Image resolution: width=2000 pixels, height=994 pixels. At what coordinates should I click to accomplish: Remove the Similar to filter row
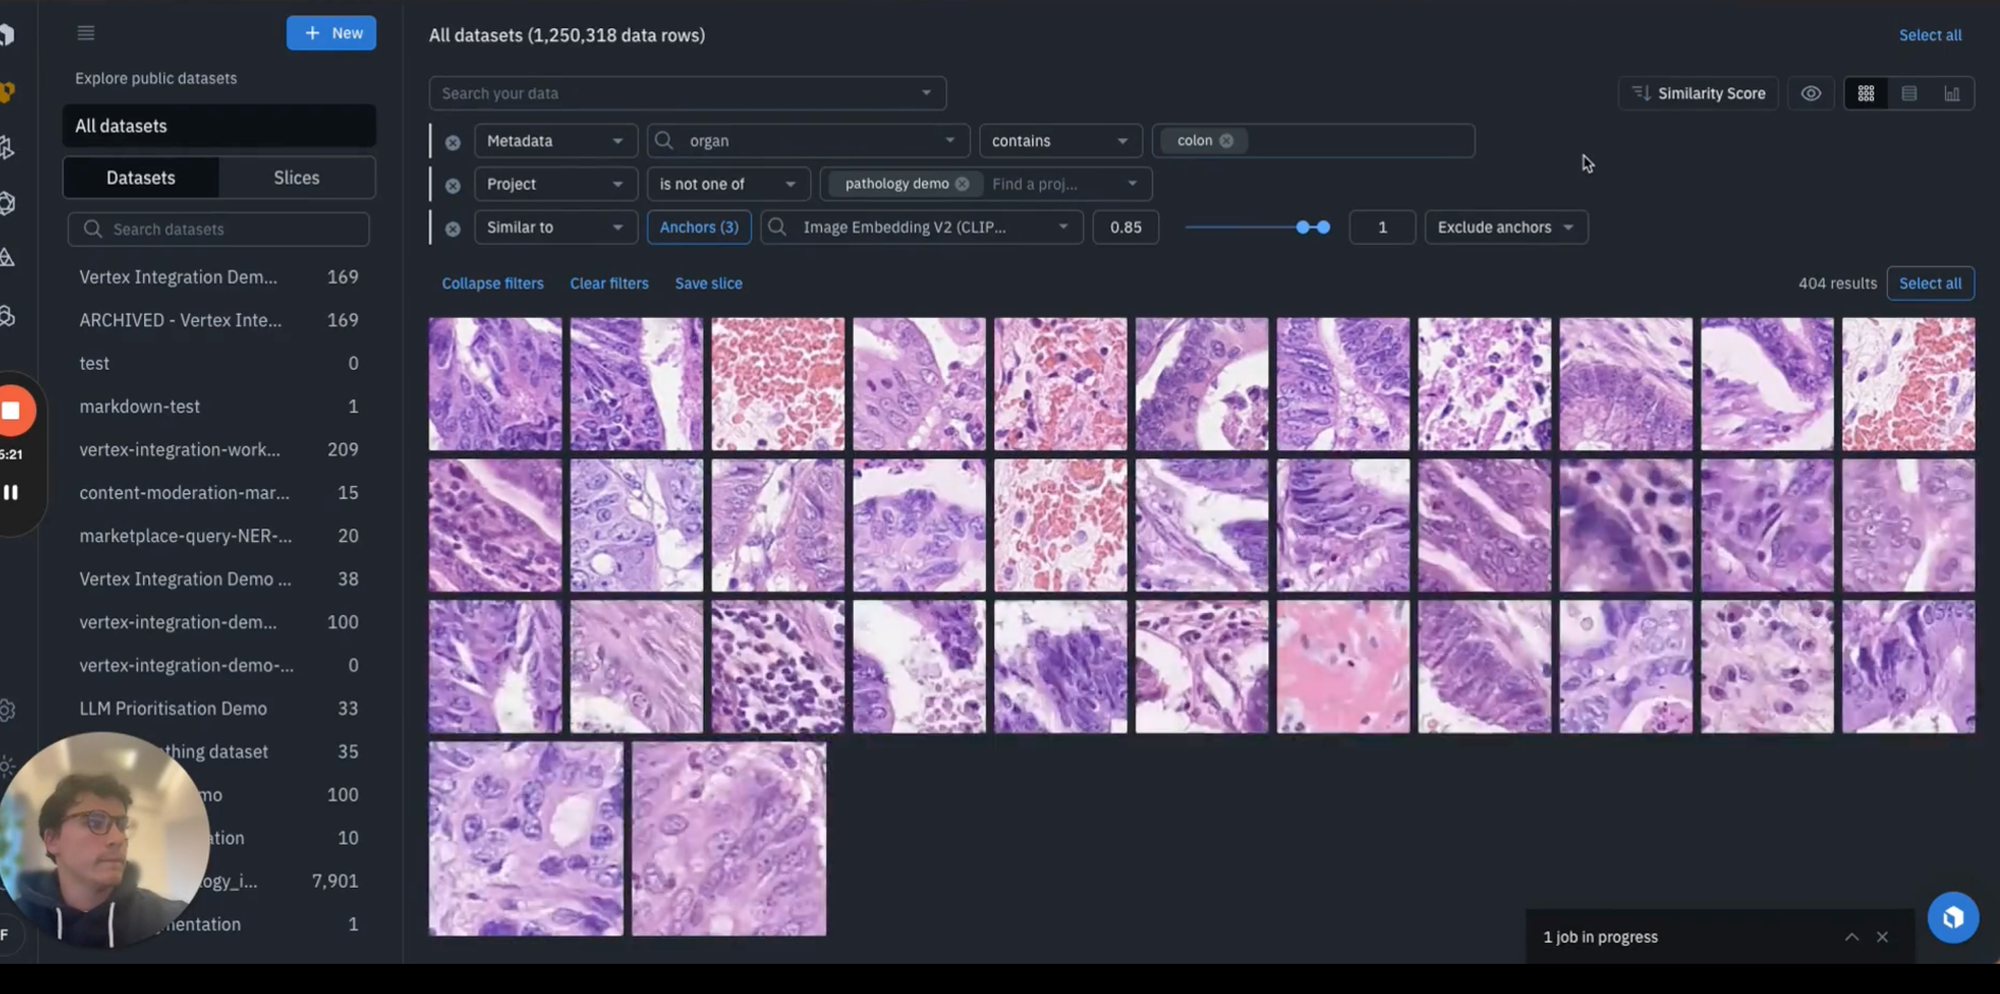[x=453, y=228]
